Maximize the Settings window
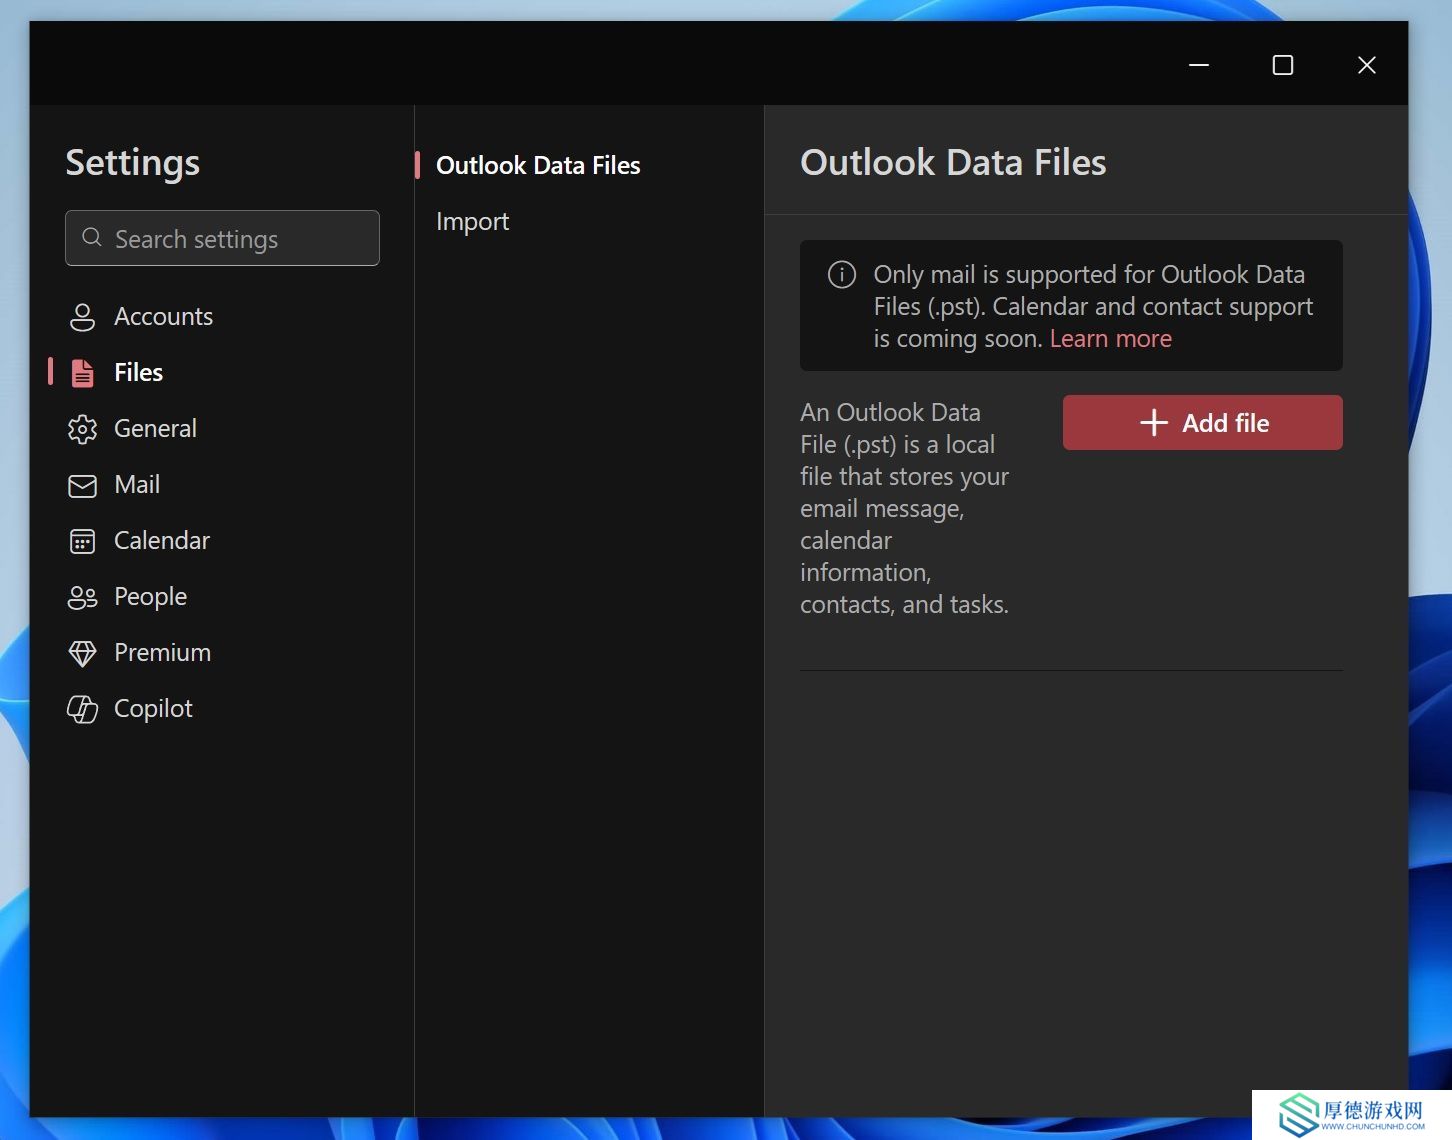This screenshot has width=1452, height=1140. tap(1283, 65)
